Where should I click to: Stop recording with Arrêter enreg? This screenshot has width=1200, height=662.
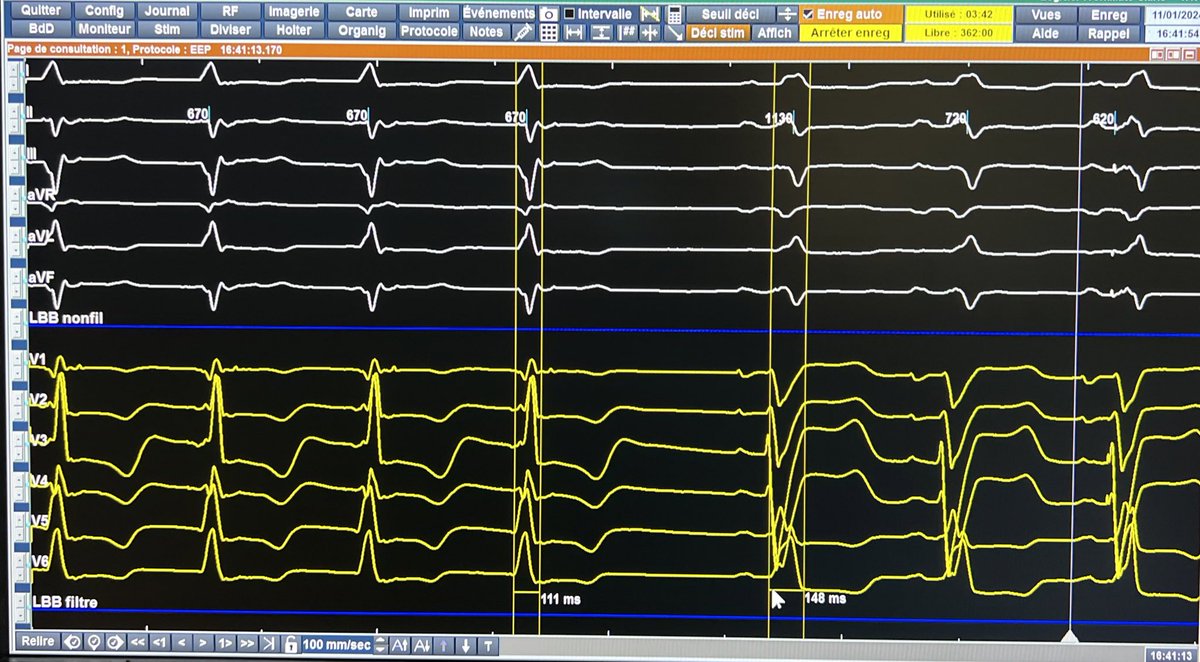tap(849, 33)
